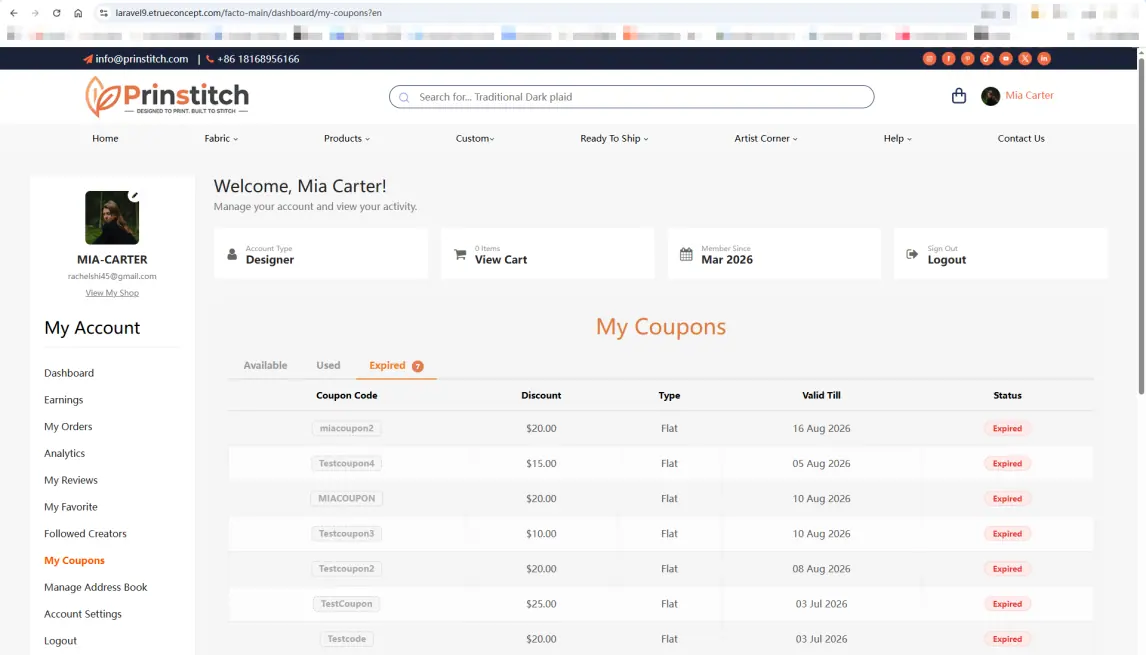Go to the Home menu item

coord(105,138)
